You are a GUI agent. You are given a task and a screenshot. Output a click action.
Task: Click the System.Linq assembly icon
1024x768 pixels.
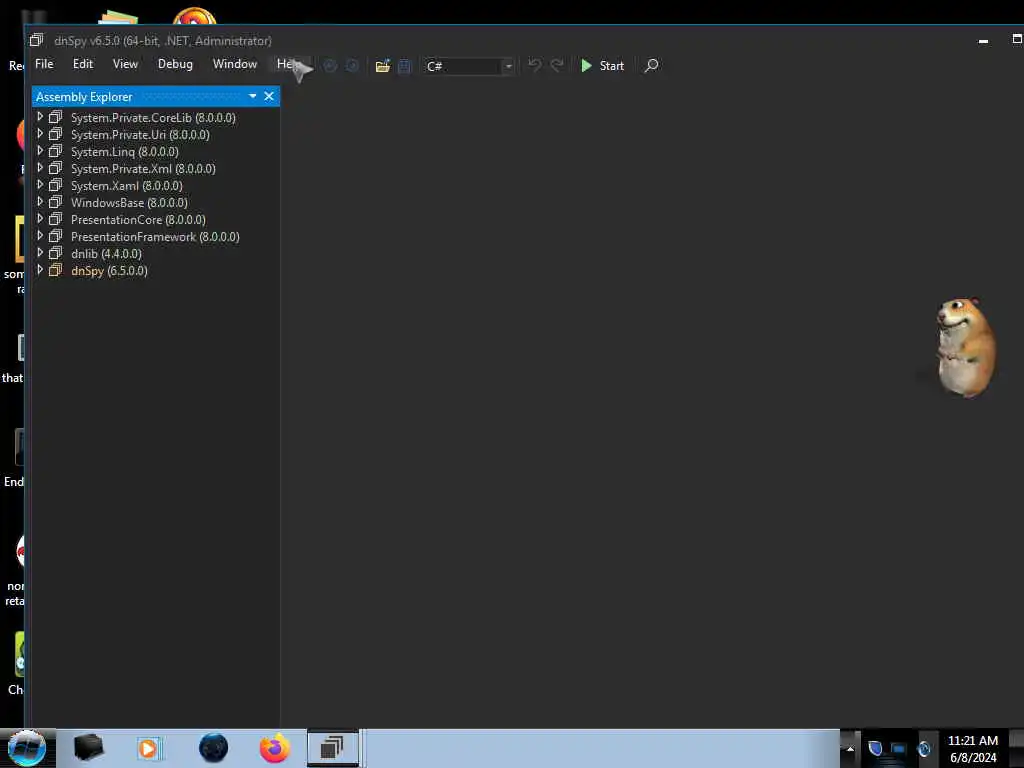(x=56, y=151)
